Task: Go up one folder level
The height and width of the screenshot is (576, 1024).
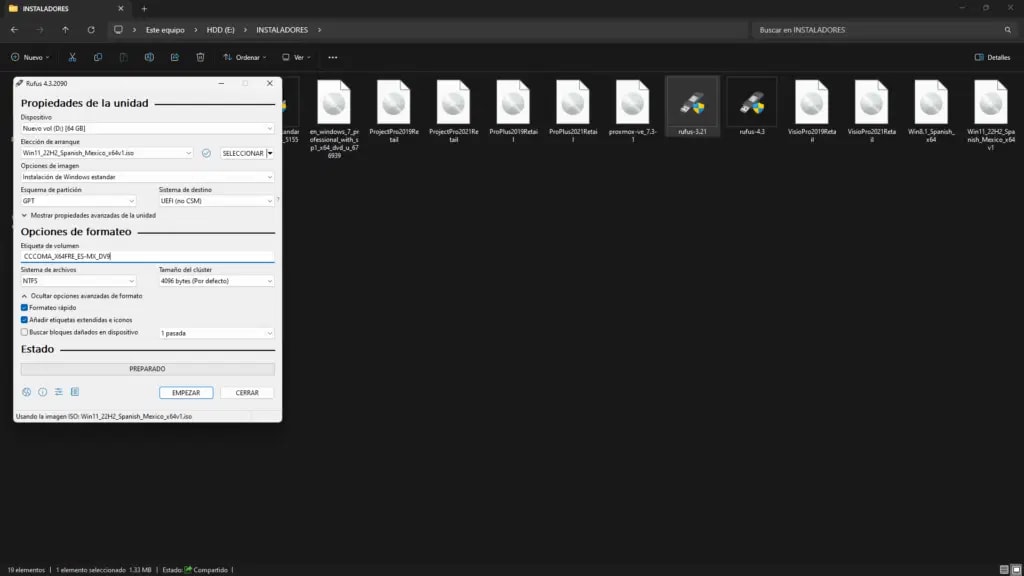Action: tap(65, 30)
